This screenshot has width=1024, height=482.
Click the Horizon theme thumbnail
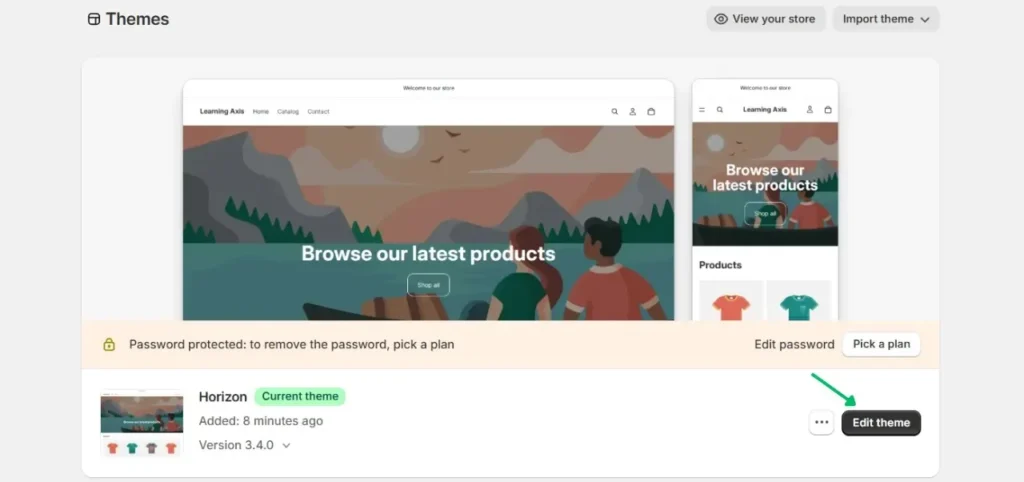142,423
